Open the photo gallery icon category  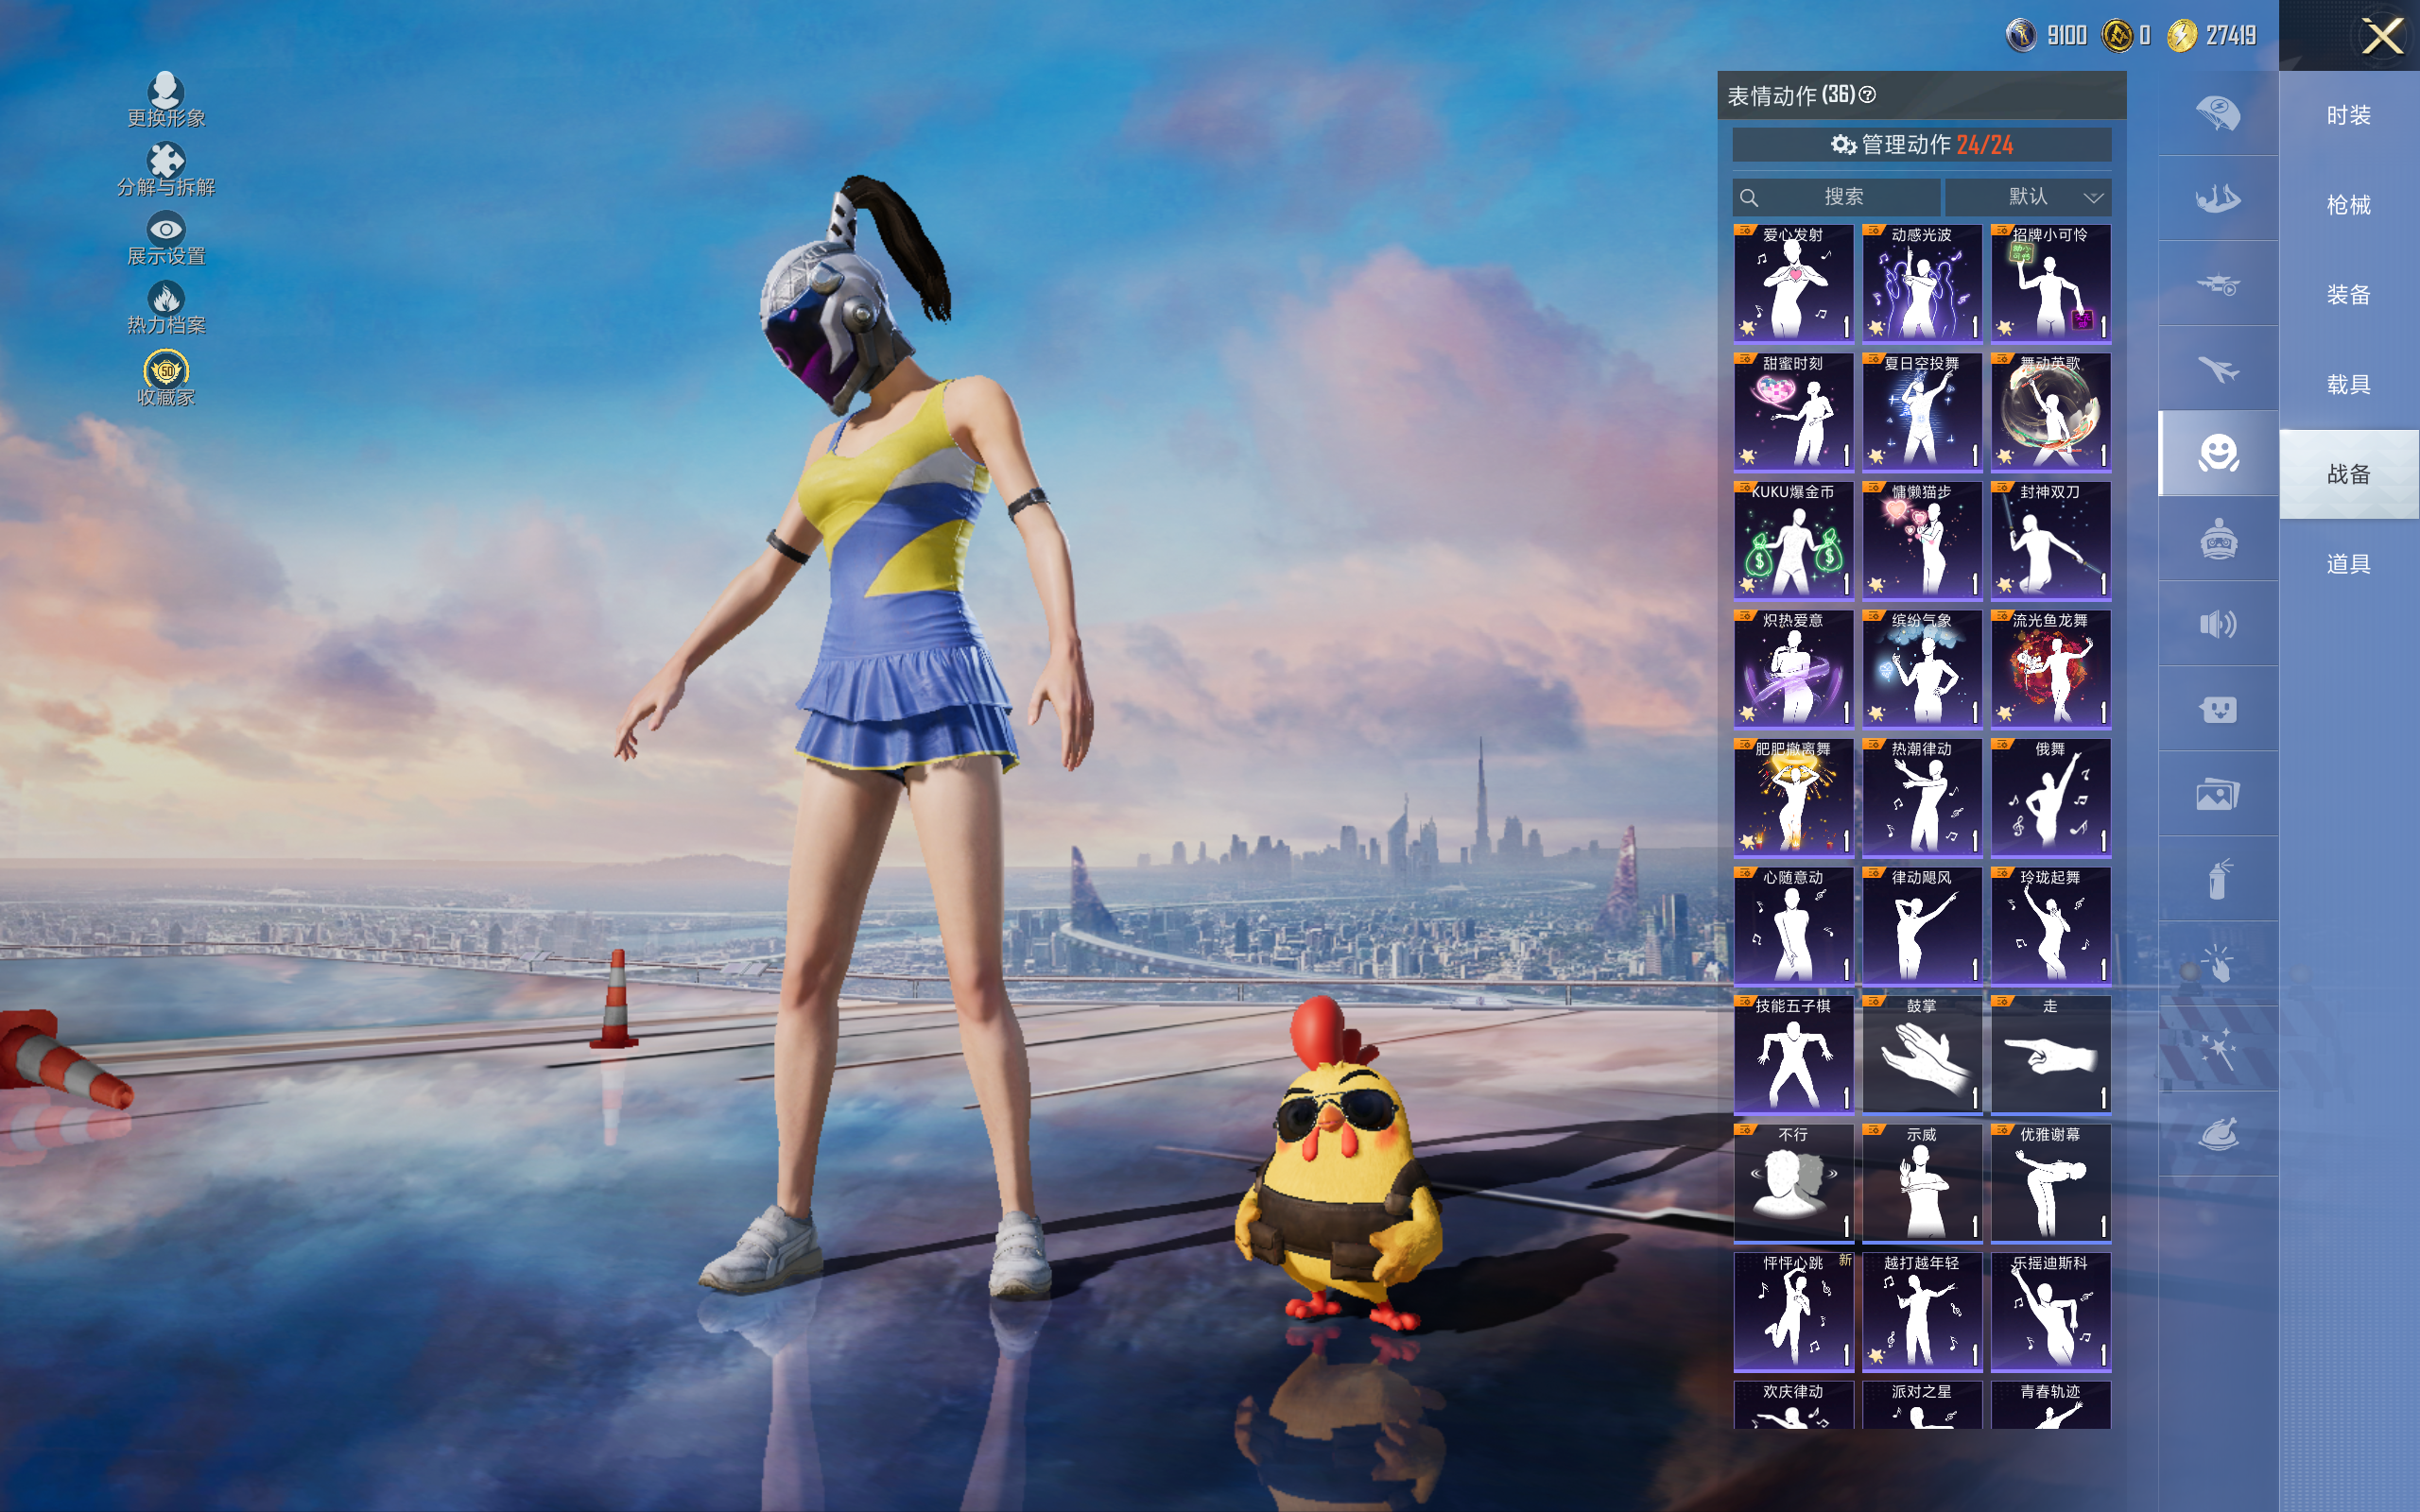click(2218, 794)
